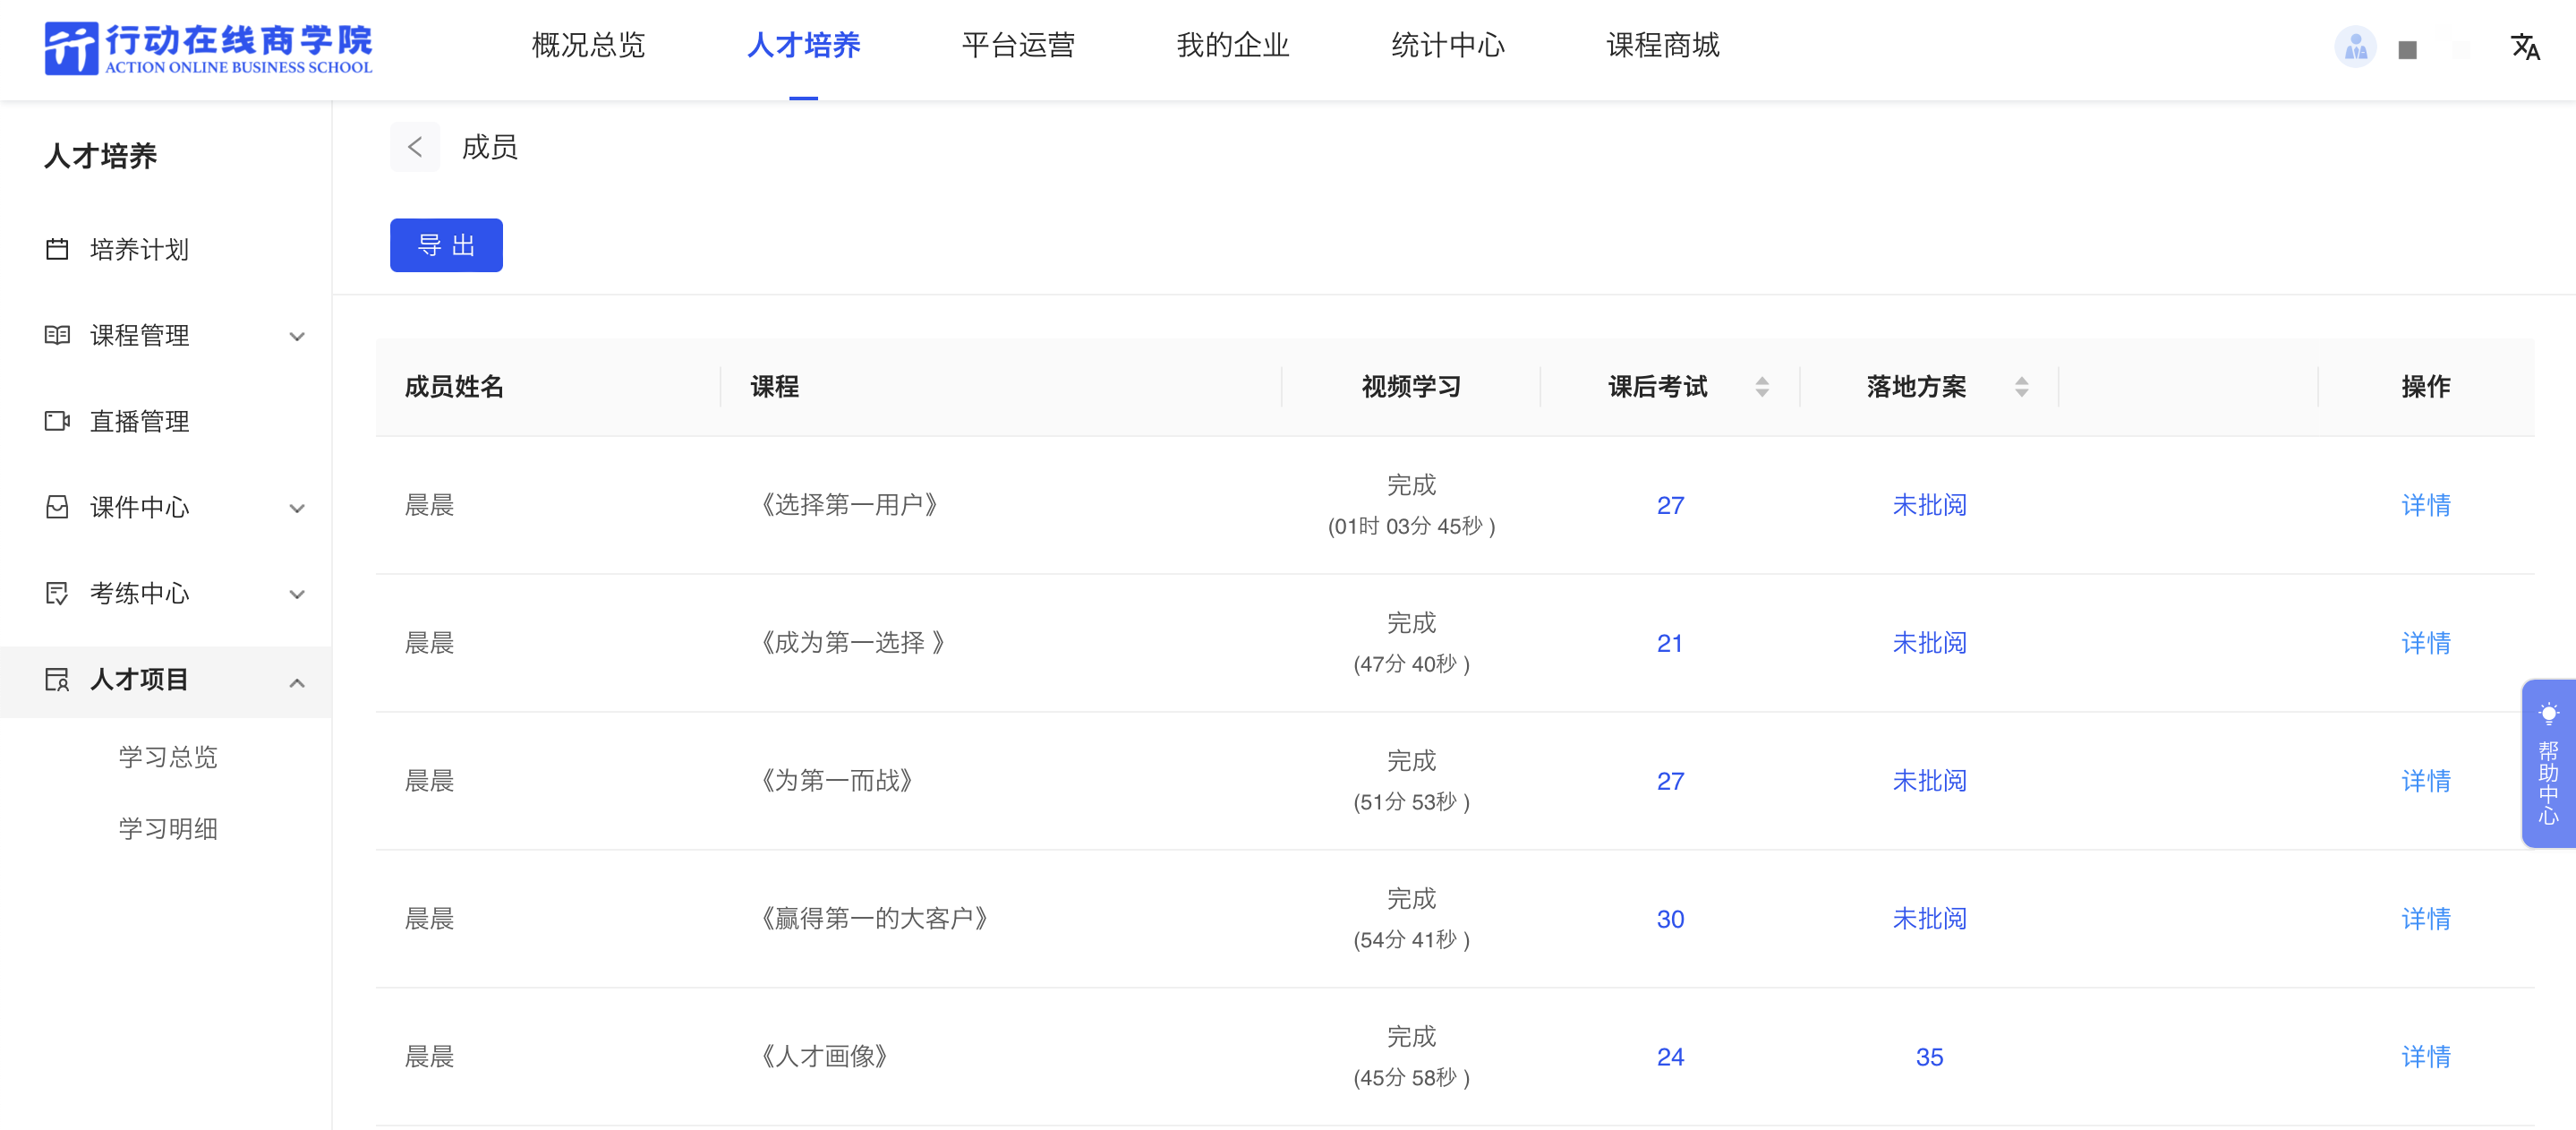Viewport: 2576px width, 1130px height.
Task: Click course name 《人才画像》
Action: (x=823, y=1057)
